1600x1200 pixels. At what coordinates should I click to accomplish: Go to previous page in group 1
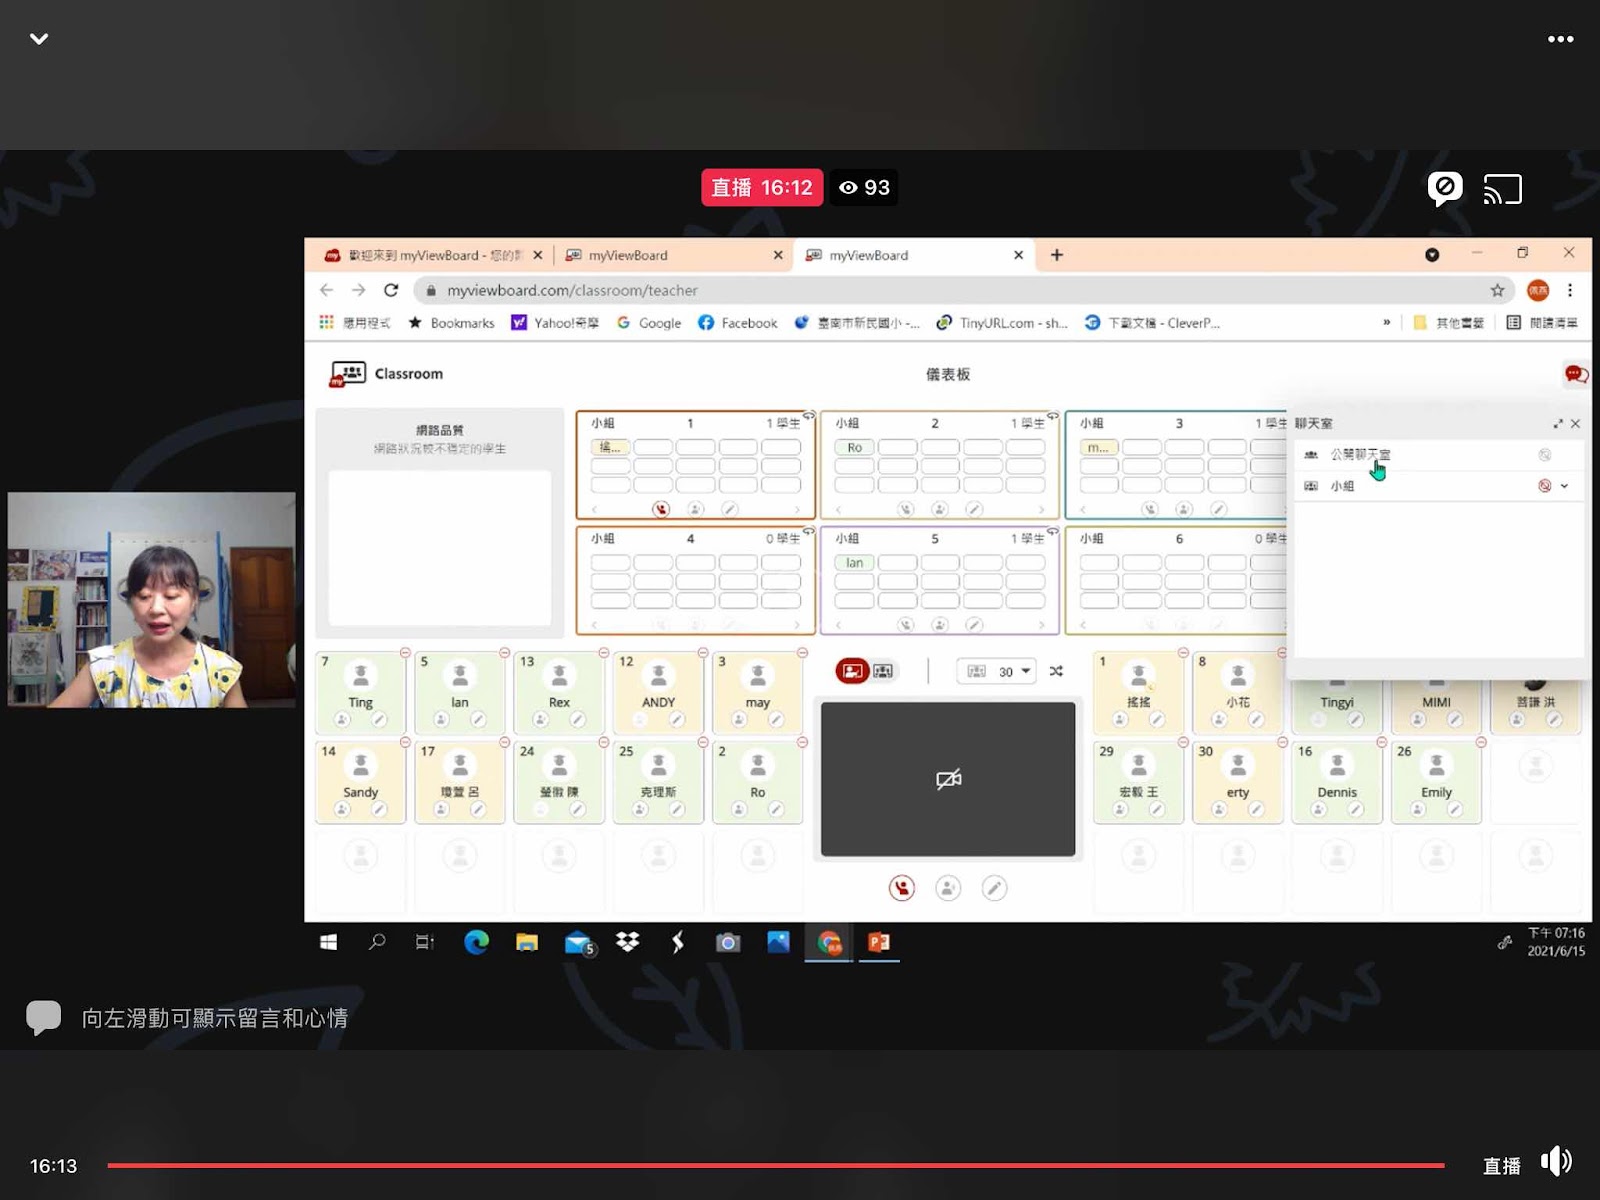[594, 509]
